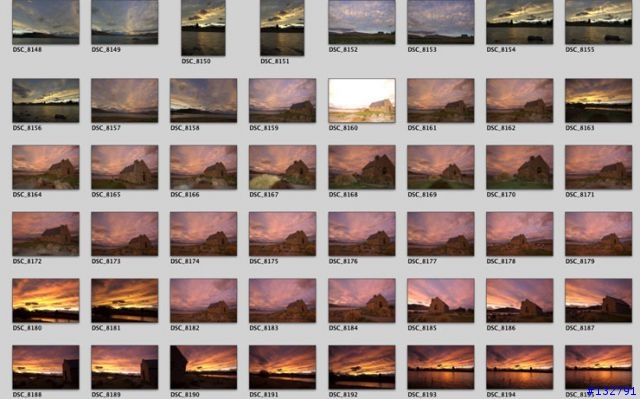Choose photo DSC_8159

tap(282, 100)
